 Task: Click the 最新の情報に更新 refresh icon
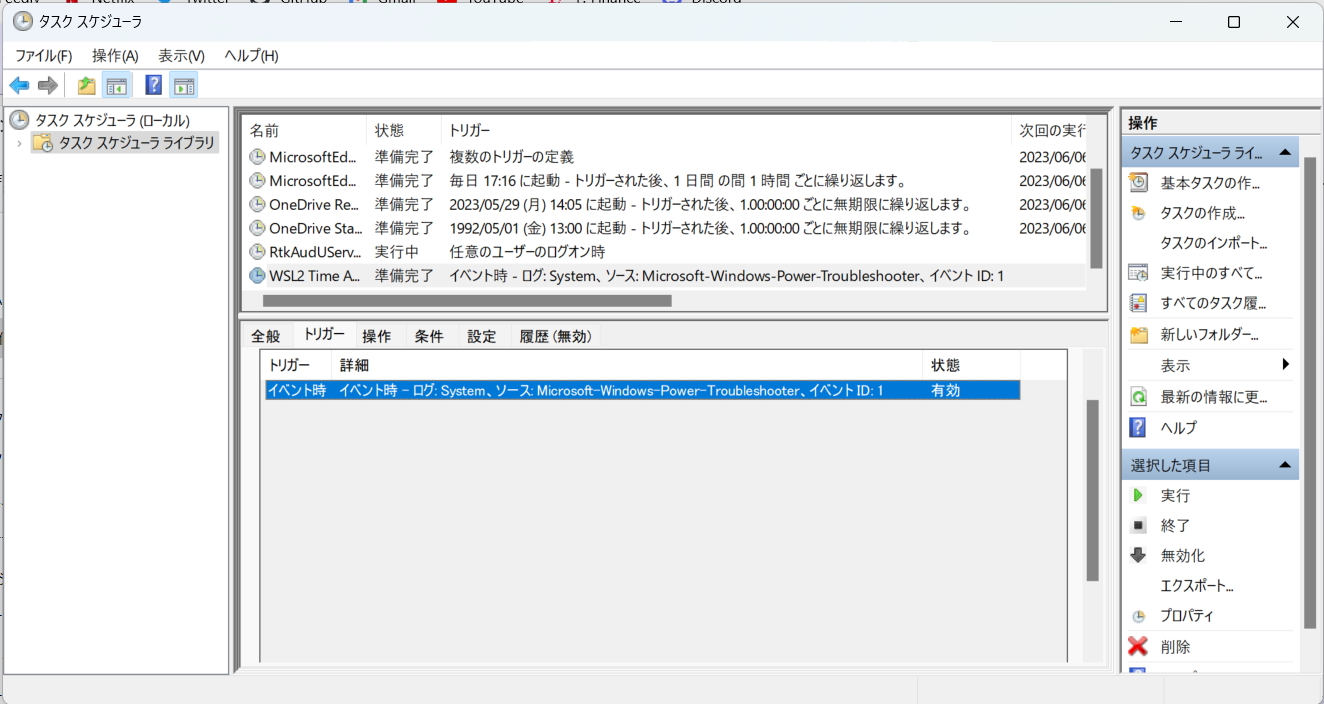1138,397
